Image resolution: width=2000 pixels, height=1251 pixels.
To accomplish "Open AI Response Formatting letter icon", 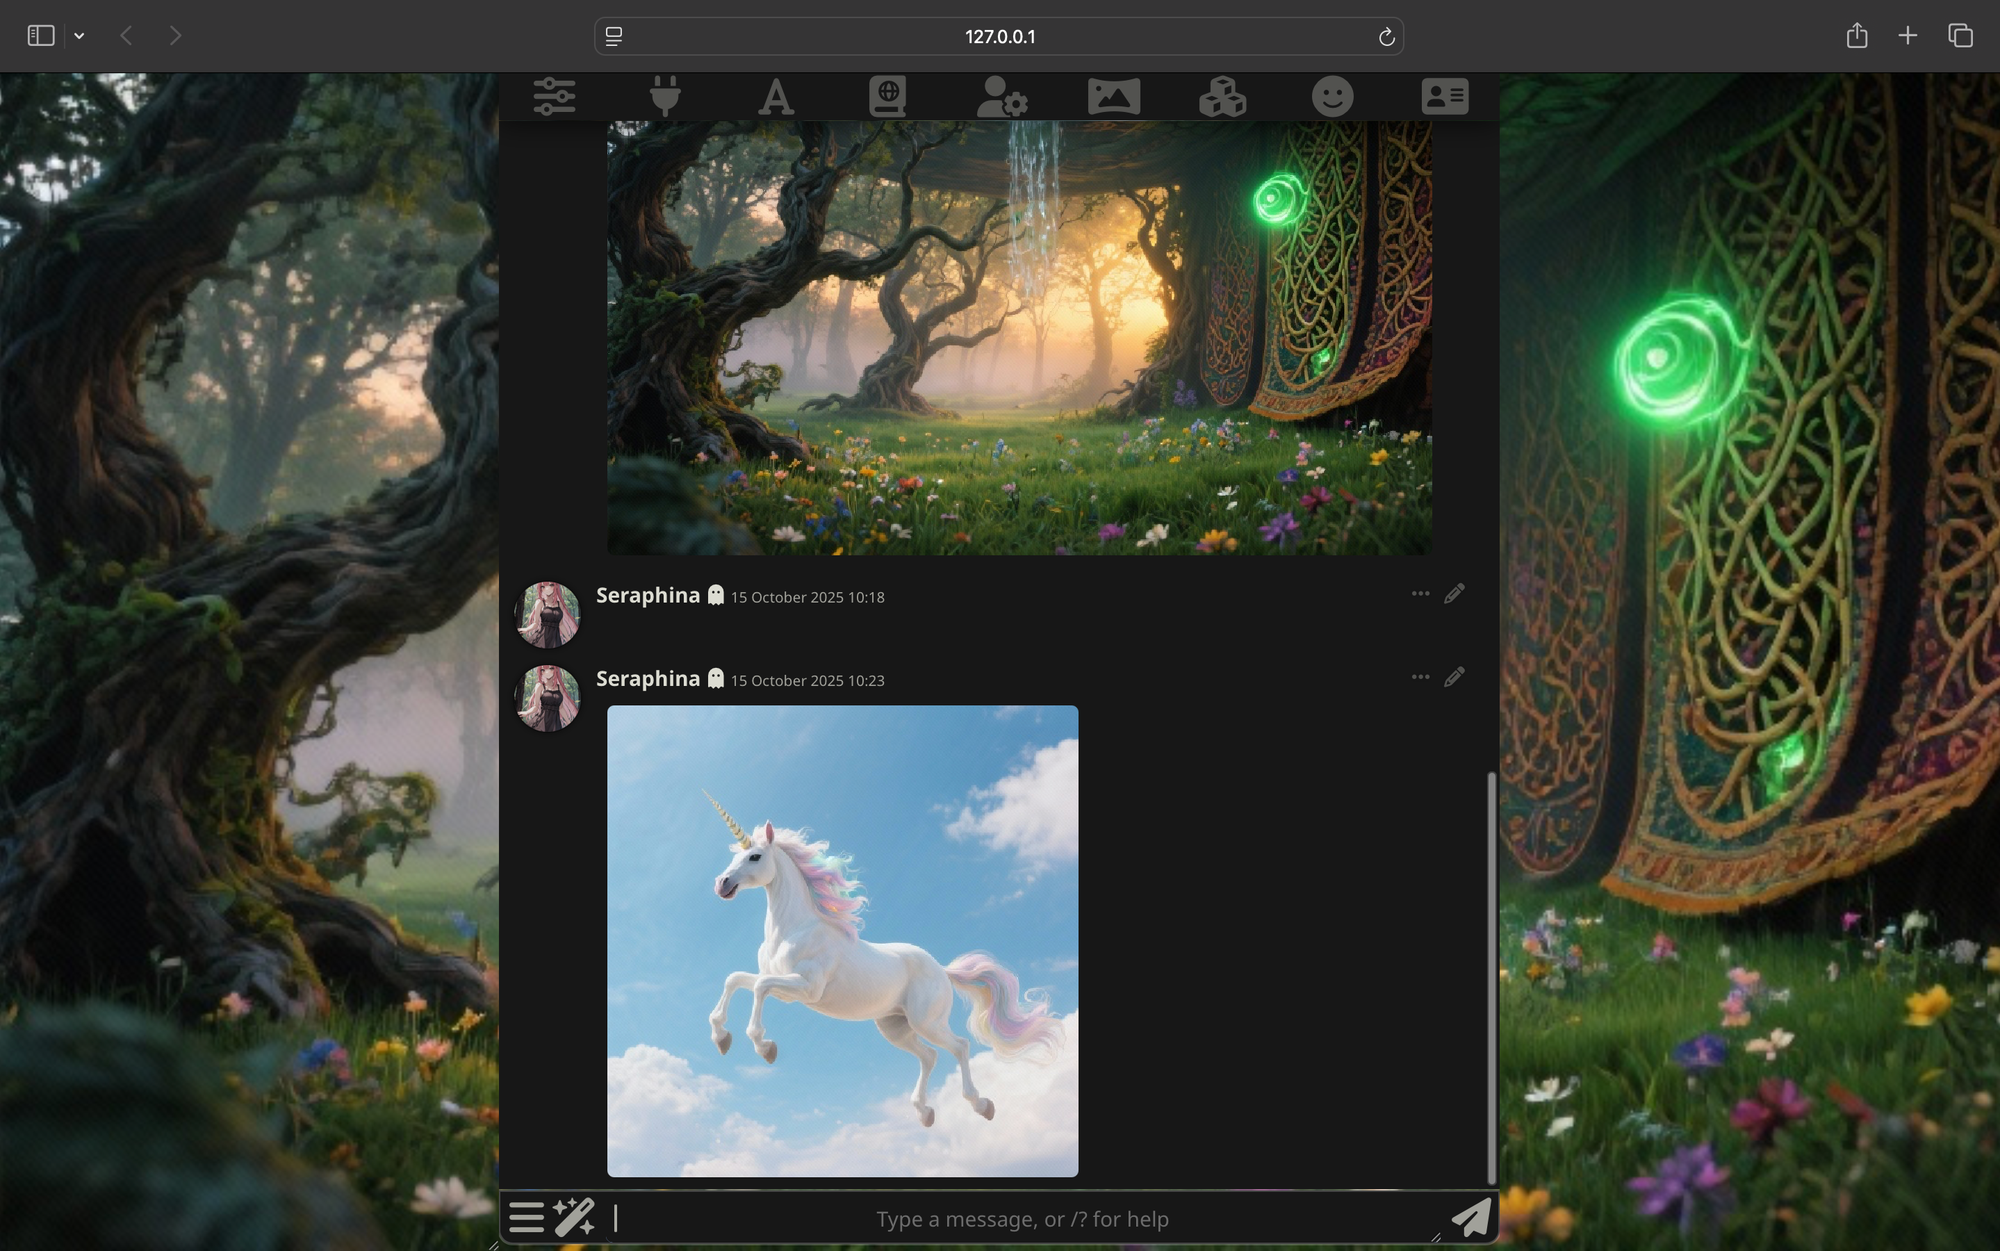I will click(x=776, y=97).
